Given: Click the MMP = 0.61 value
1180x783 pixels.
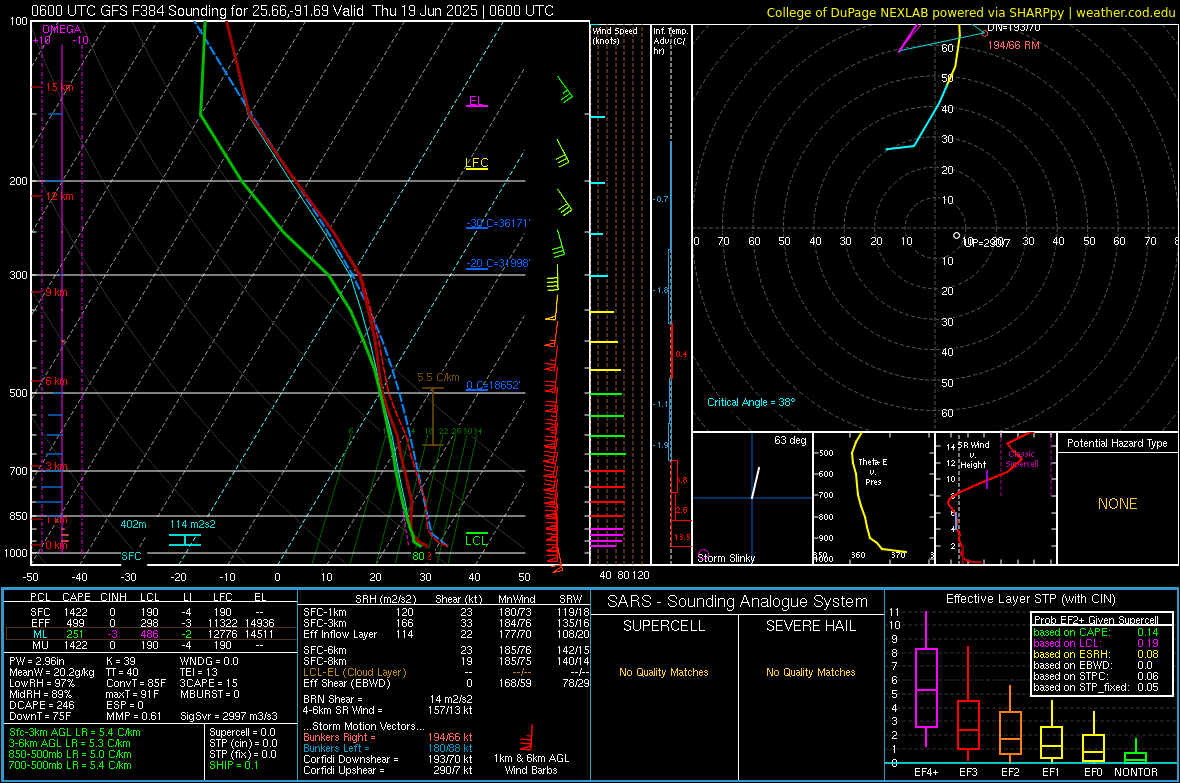Looking at the screenshot, I should coord(133,716).
